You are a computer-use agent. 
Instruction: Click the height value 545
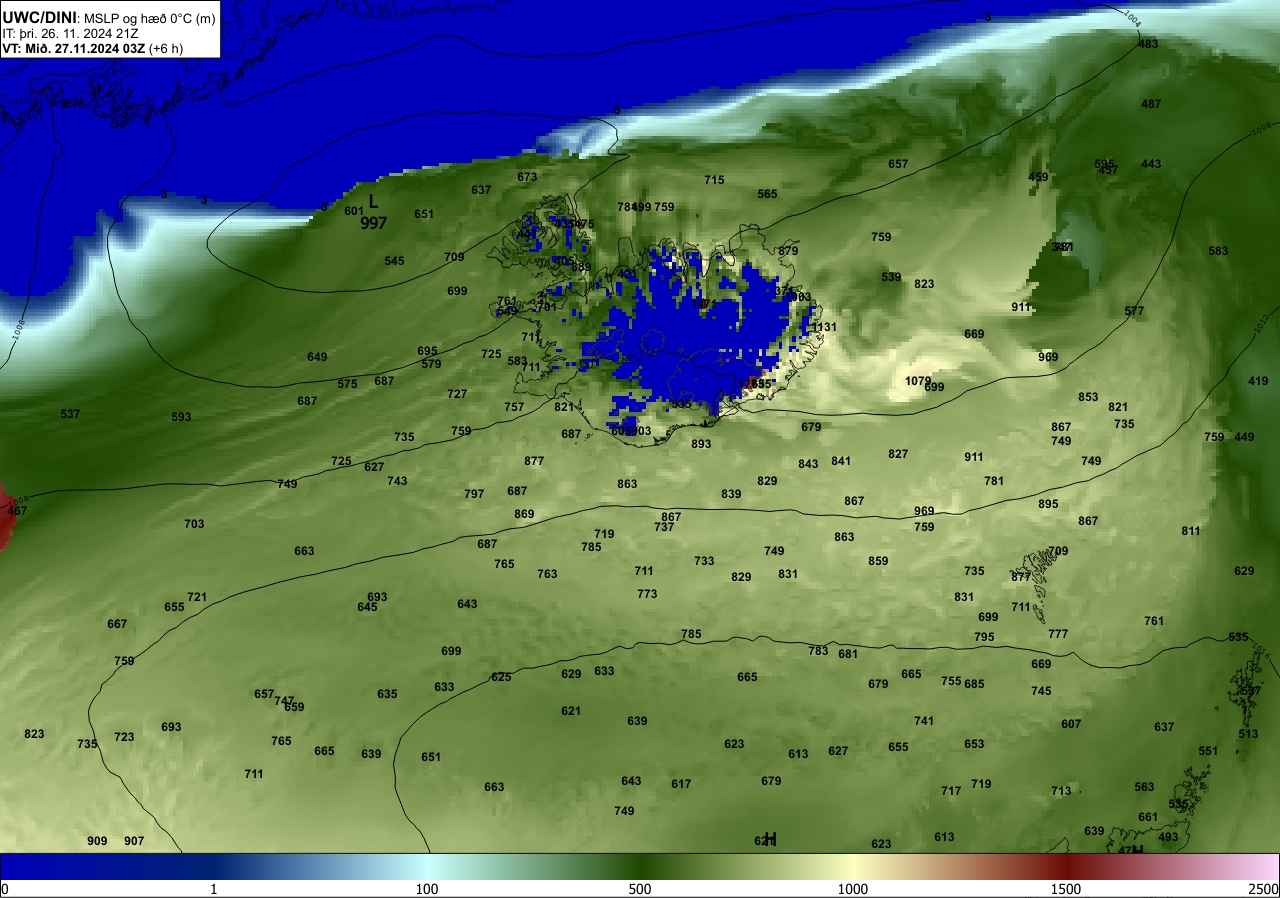point(394,261)
